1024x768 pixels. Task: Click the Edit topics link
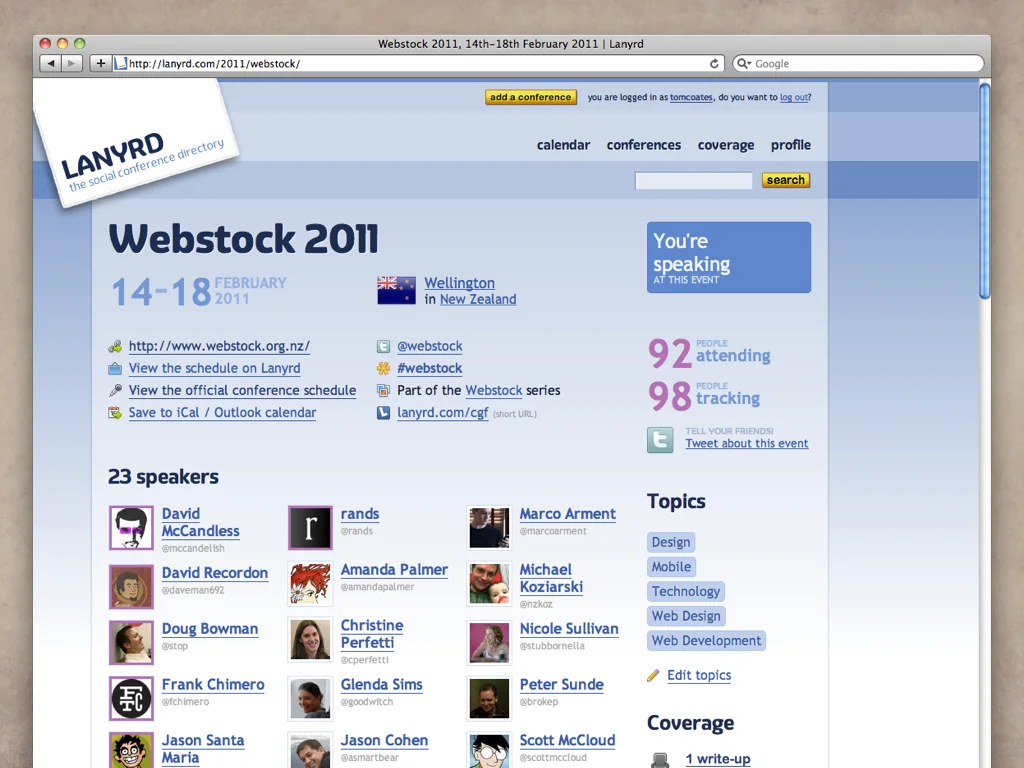coord(699,675)
